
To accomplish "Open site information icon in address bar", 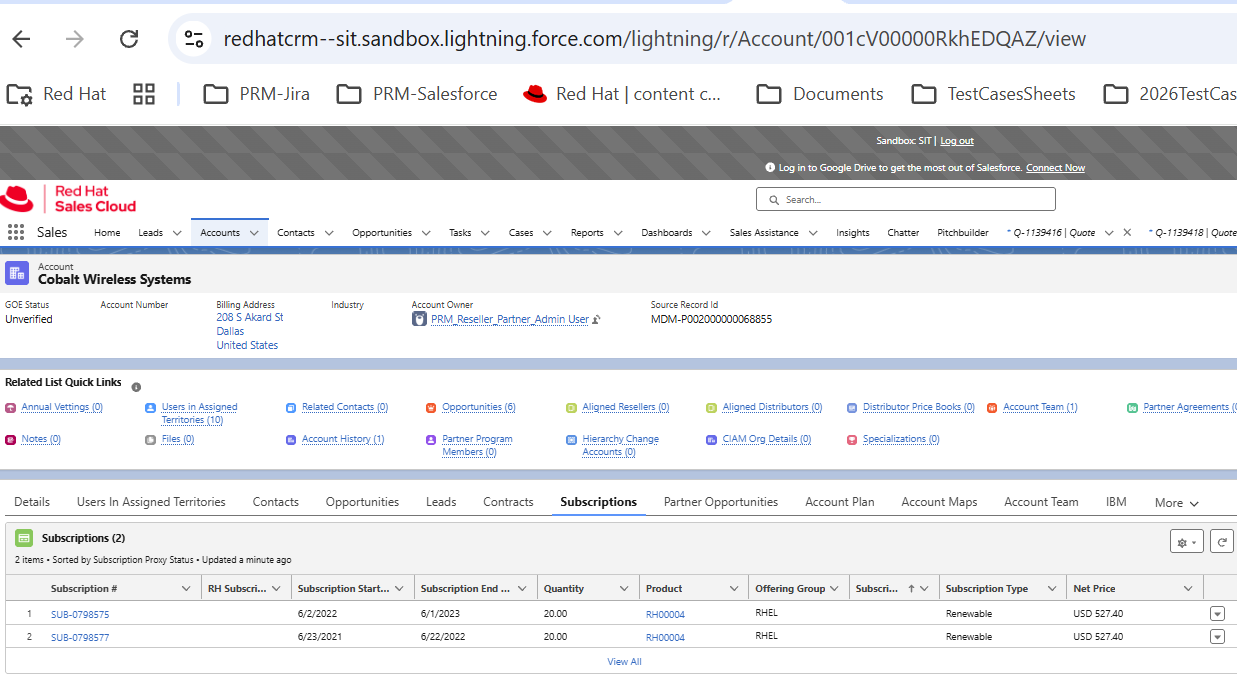I will (x=193, y=39).
